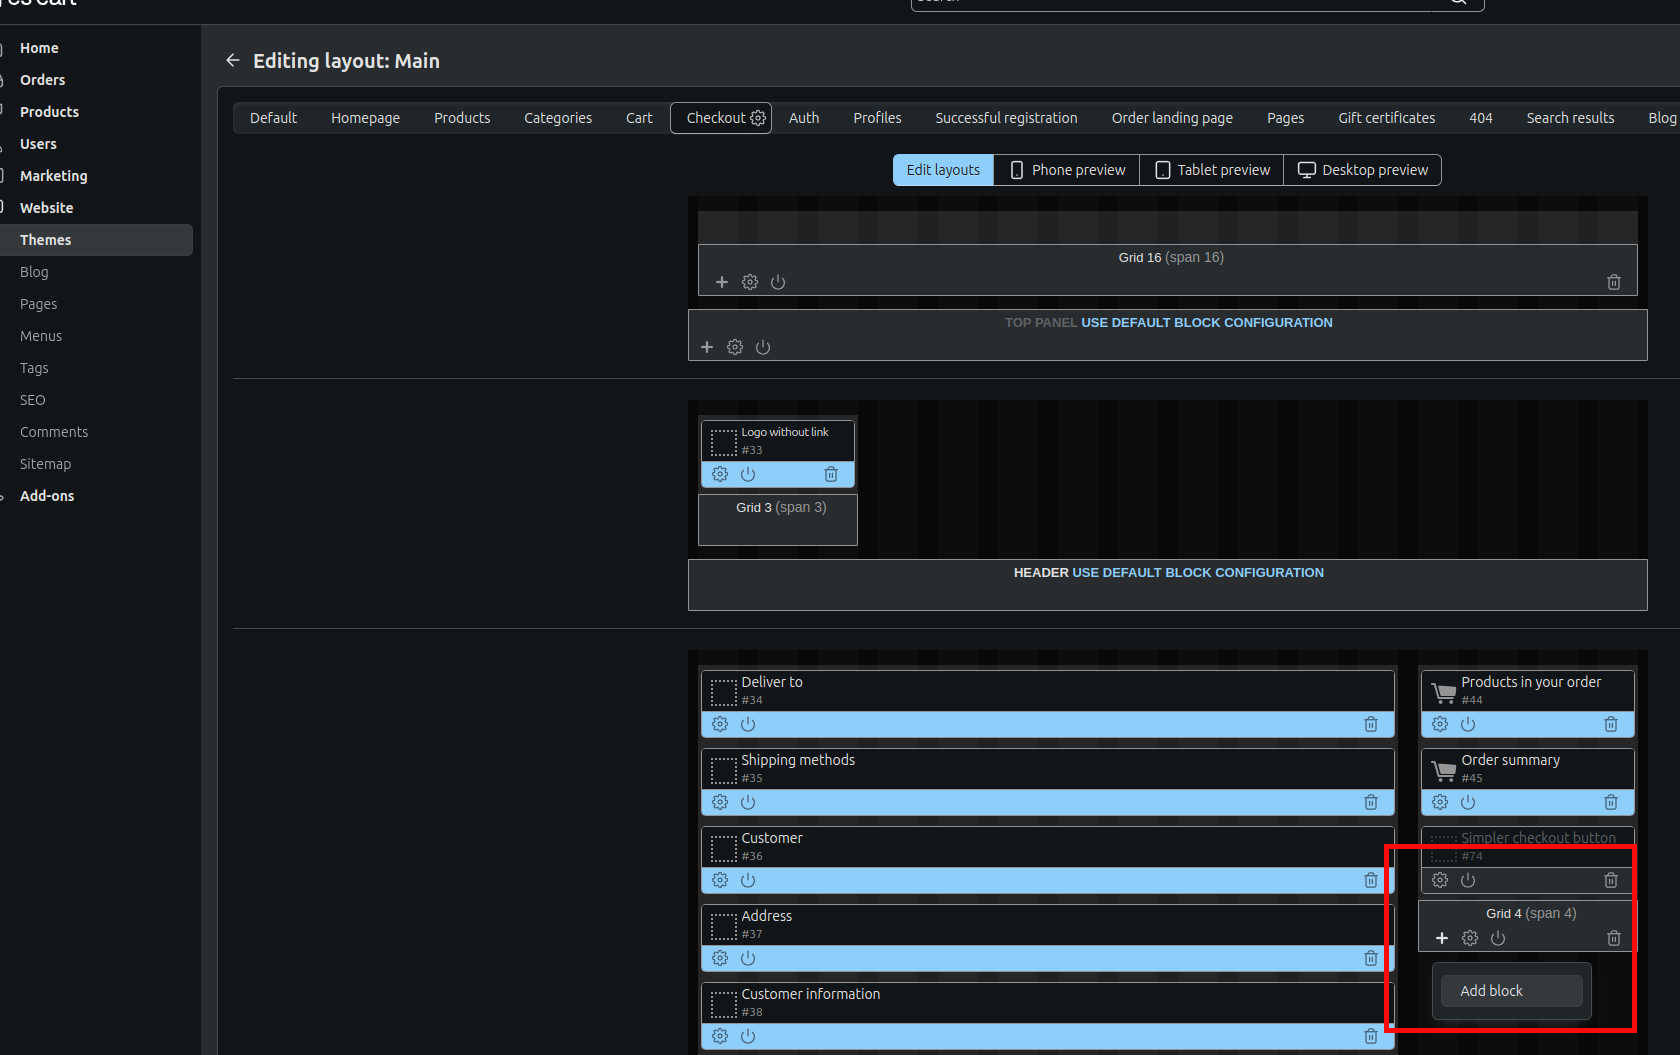
Task: Add grid to Top Panel with plus icon
Action: tap(707, 347)
